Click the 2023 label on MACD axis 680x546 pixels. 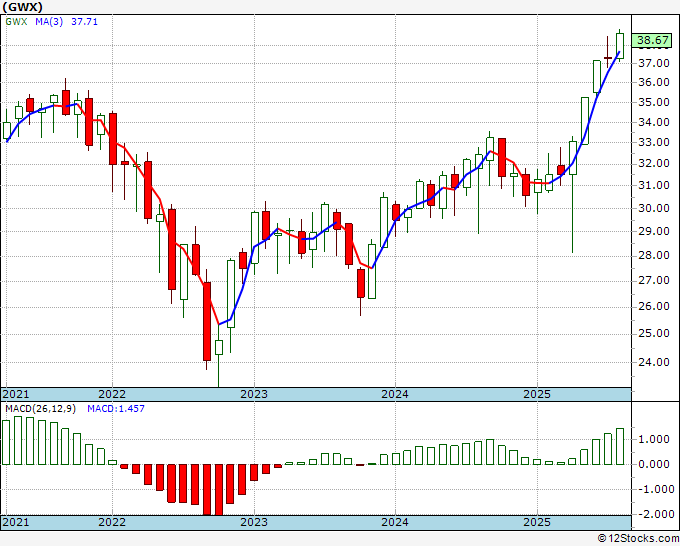254,522
